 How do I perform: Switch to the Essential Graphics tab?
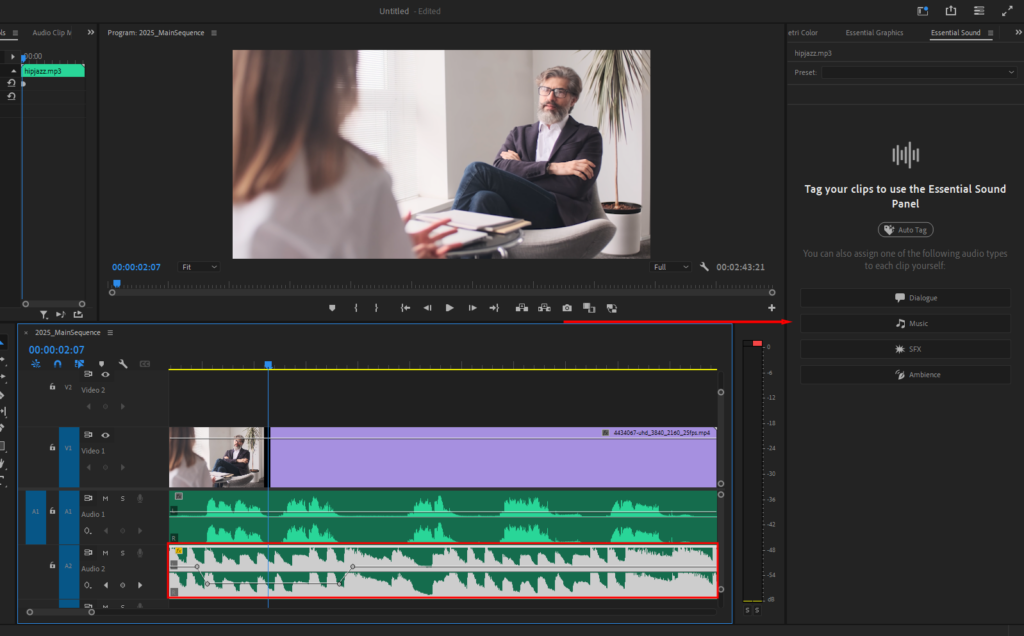click(874, 33)
